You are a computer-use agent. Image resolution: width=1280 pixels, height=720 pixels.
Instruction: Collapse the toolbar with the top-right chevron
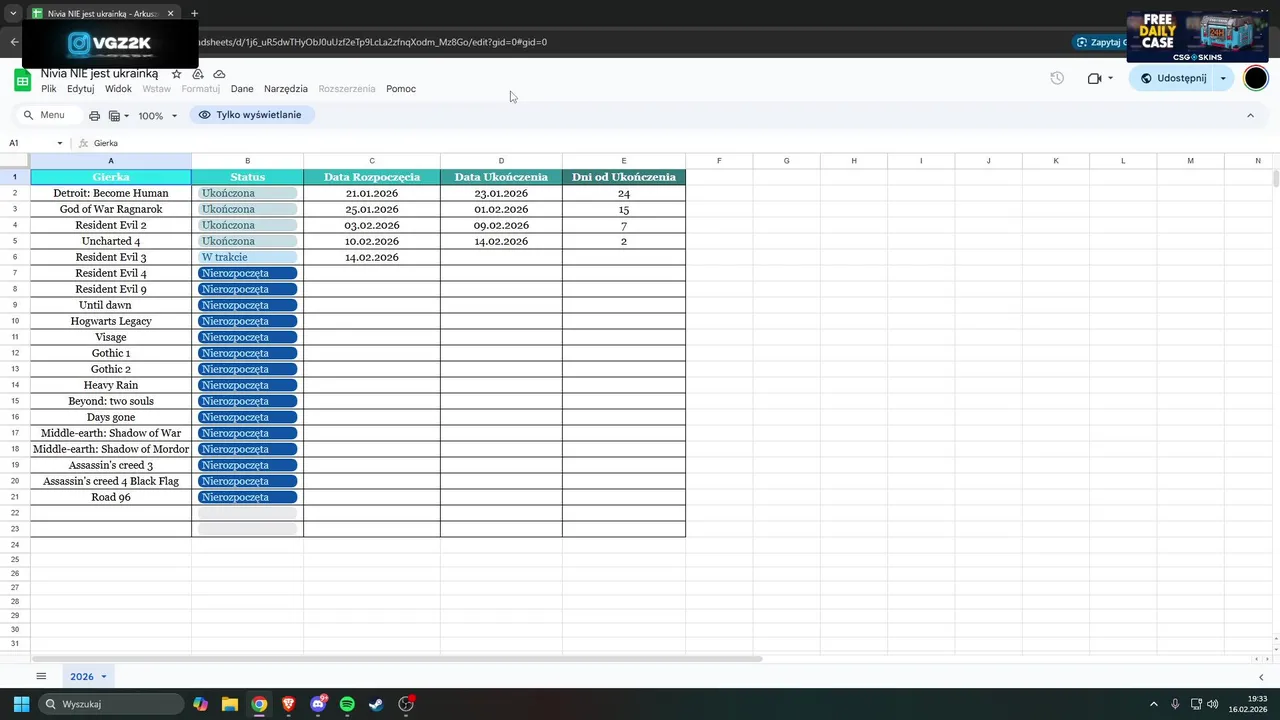[1250, 116]
